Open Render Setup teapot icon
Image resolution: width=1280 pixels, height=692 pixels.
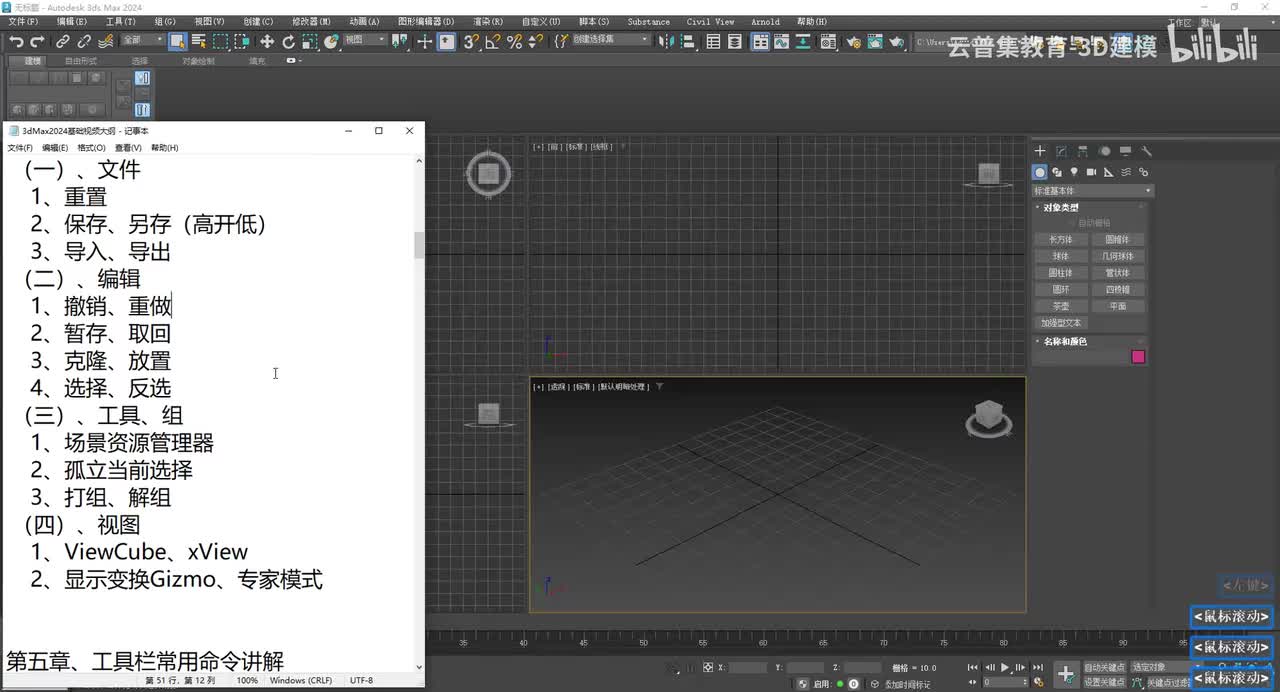point(854,41)
